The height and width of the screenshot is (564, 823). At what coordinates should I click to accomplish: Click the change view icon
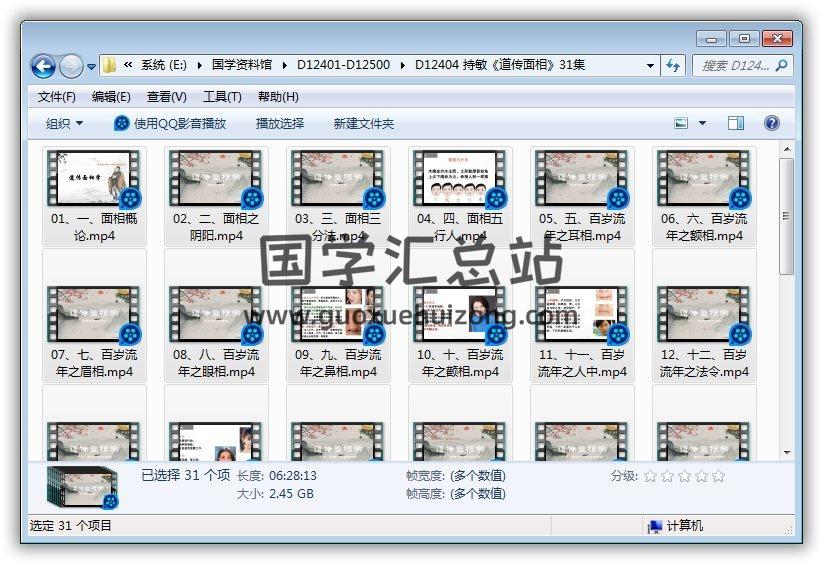point(682,123)
